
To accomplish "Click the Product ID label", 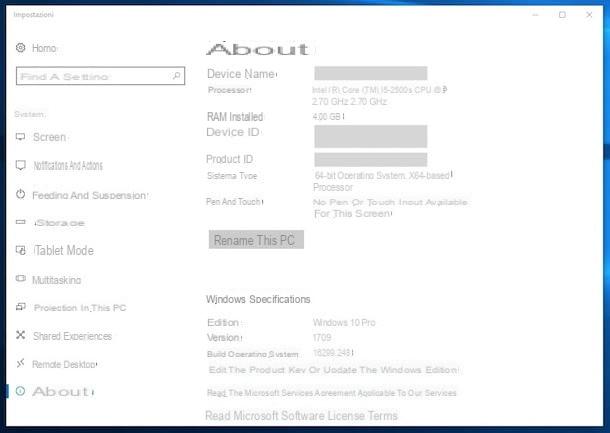I will coord(230,159).
